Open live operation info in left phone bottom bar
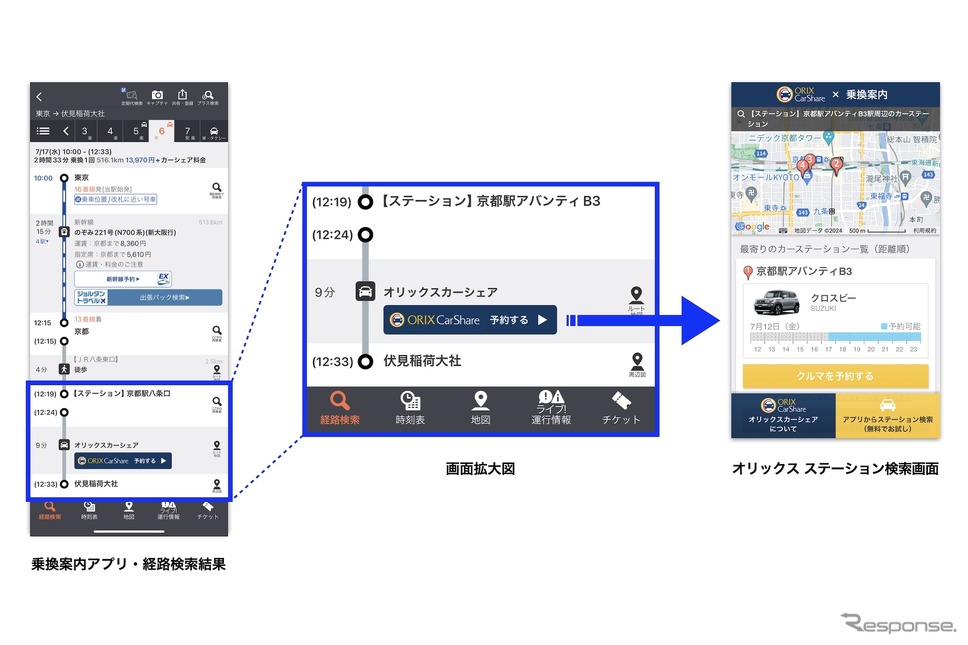 [168, 511]
